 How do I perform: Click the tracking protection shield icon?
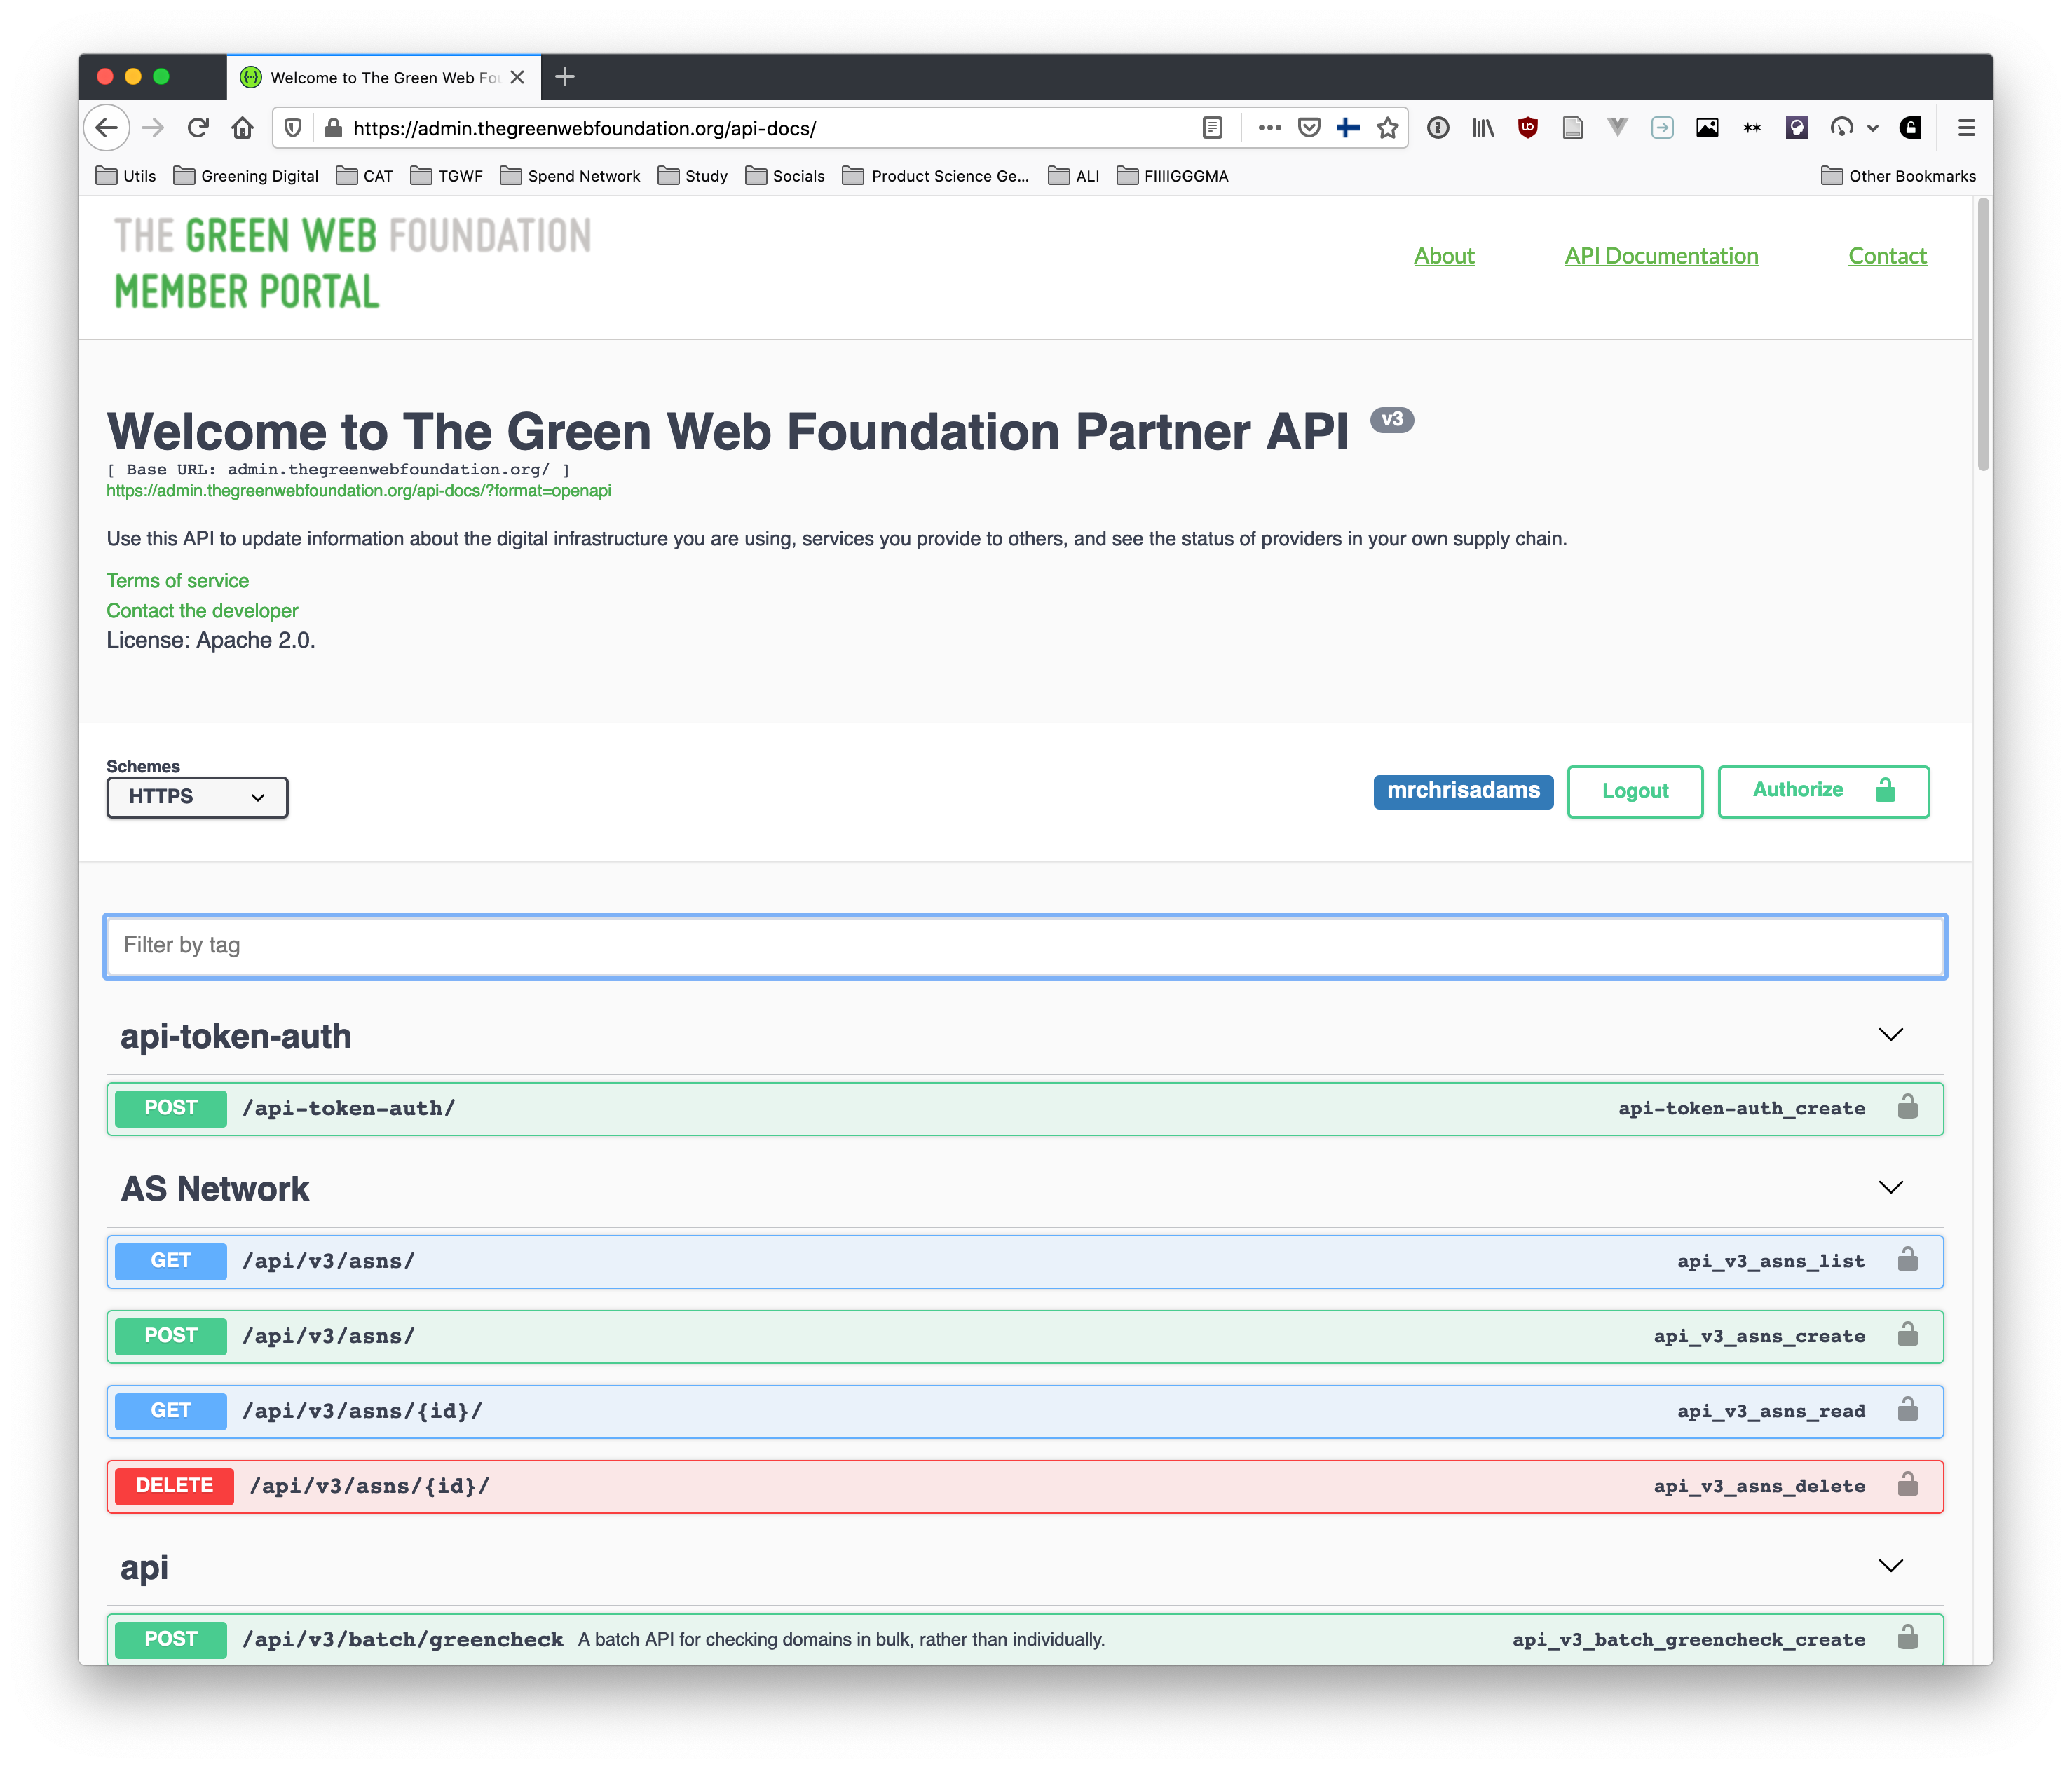[293, 128]
